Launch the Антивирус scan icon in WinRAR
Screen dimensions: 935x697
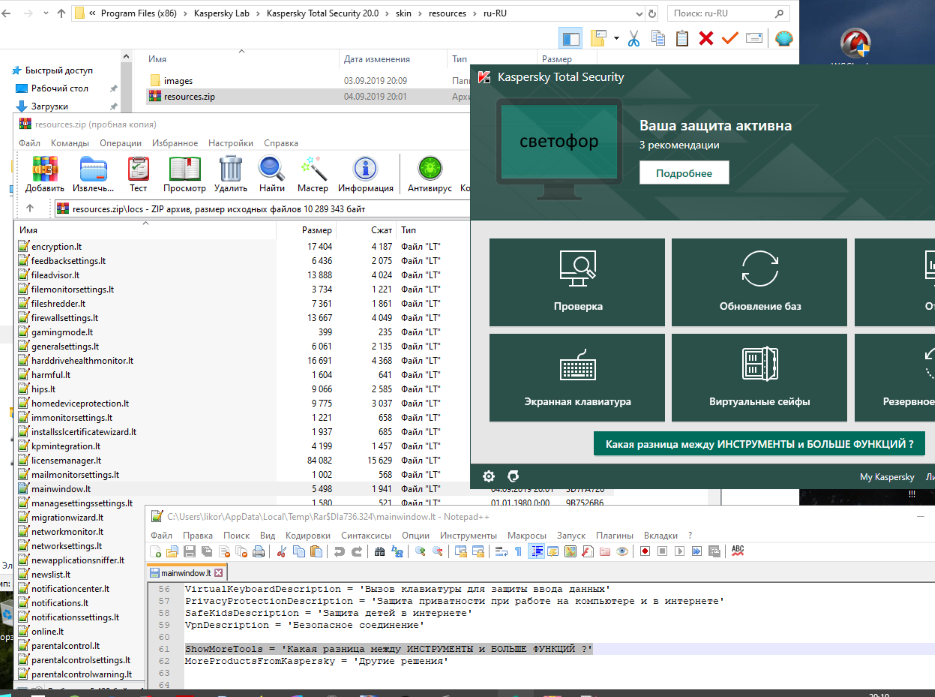429,172
